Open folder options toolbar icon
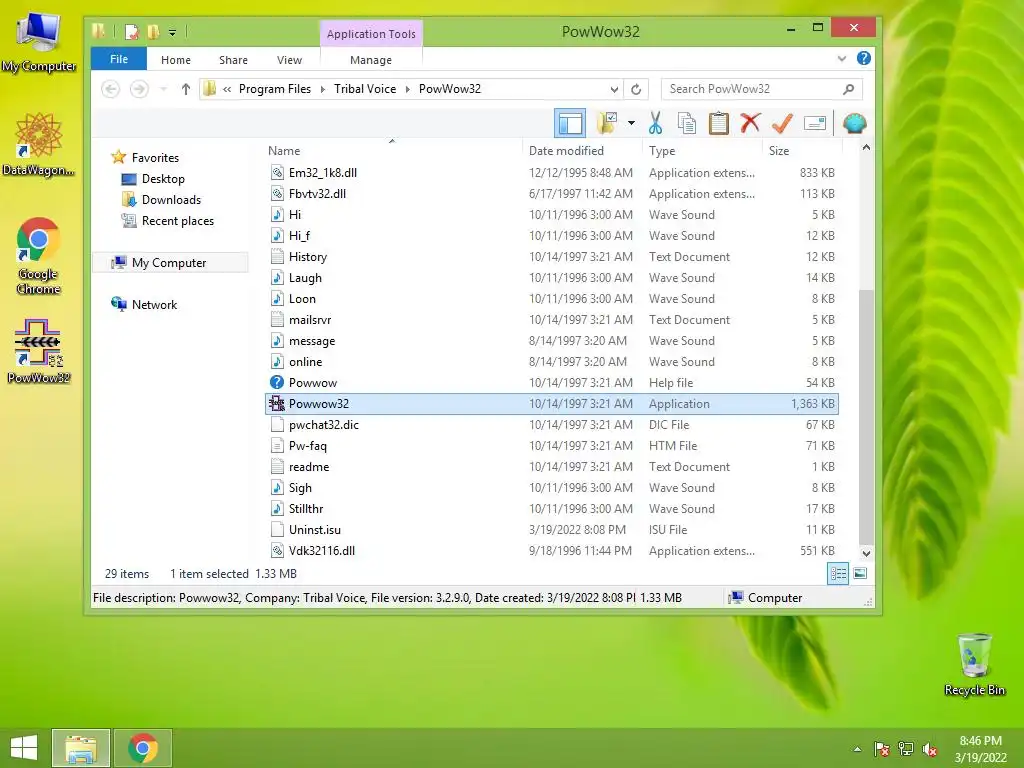Viewport: 1024px width, 768px height. pos(607,123)
